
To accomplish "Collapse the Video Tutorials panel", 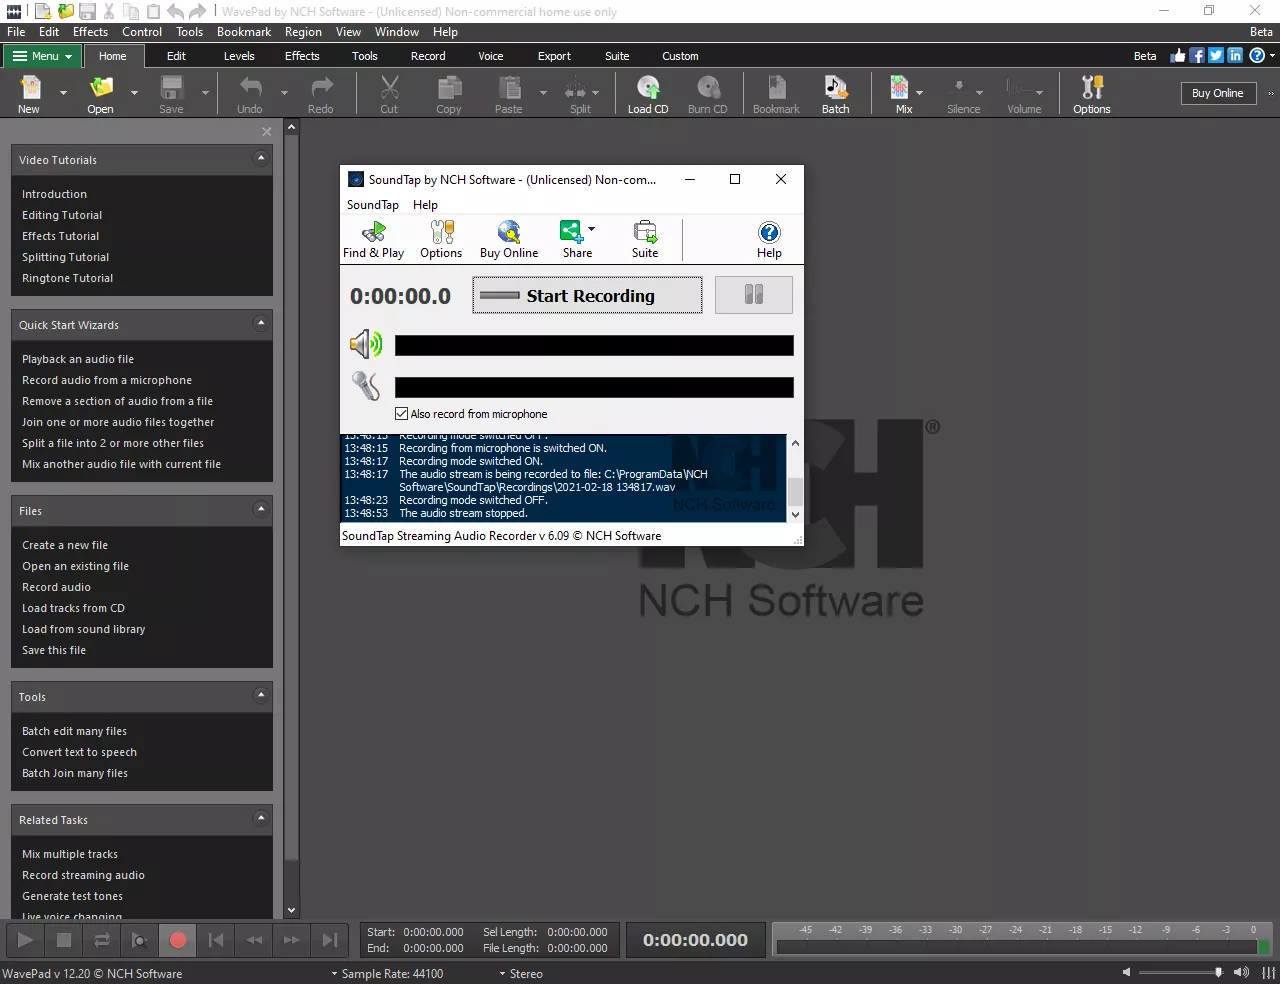I will (261, 158).
